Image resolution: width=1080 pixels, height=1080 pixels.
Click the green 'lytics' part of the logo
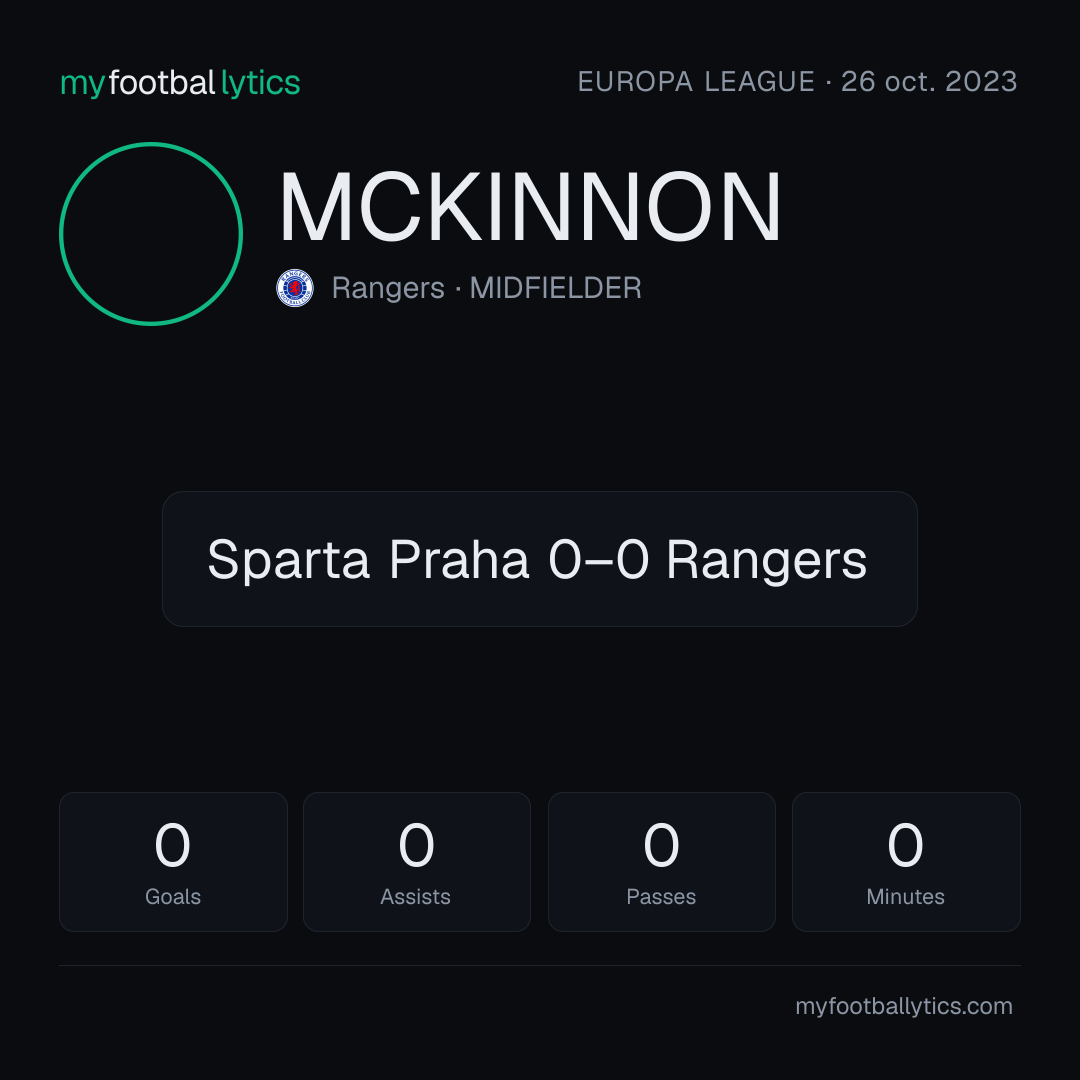coord(260,84)
